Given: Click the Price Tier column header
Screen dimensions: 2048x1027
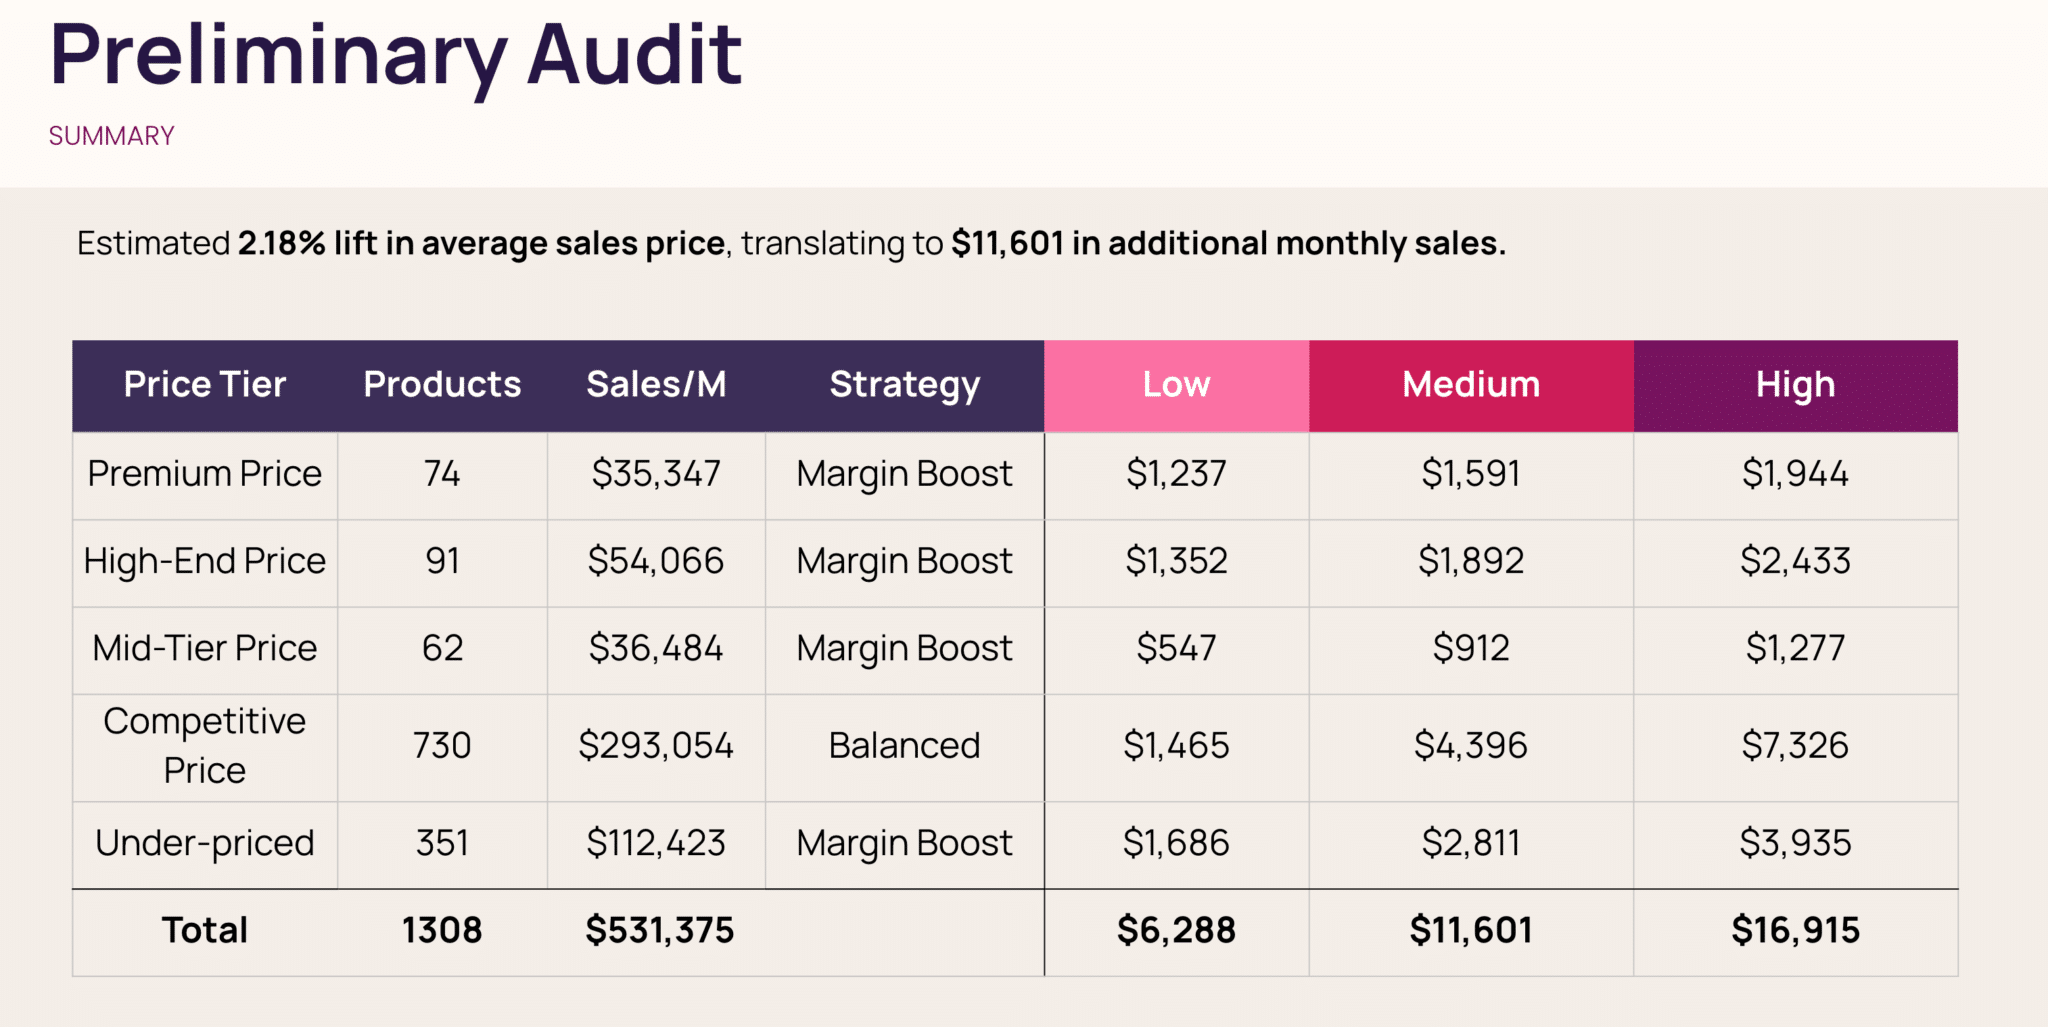Looking at the screenshot, I should (204, 385).
